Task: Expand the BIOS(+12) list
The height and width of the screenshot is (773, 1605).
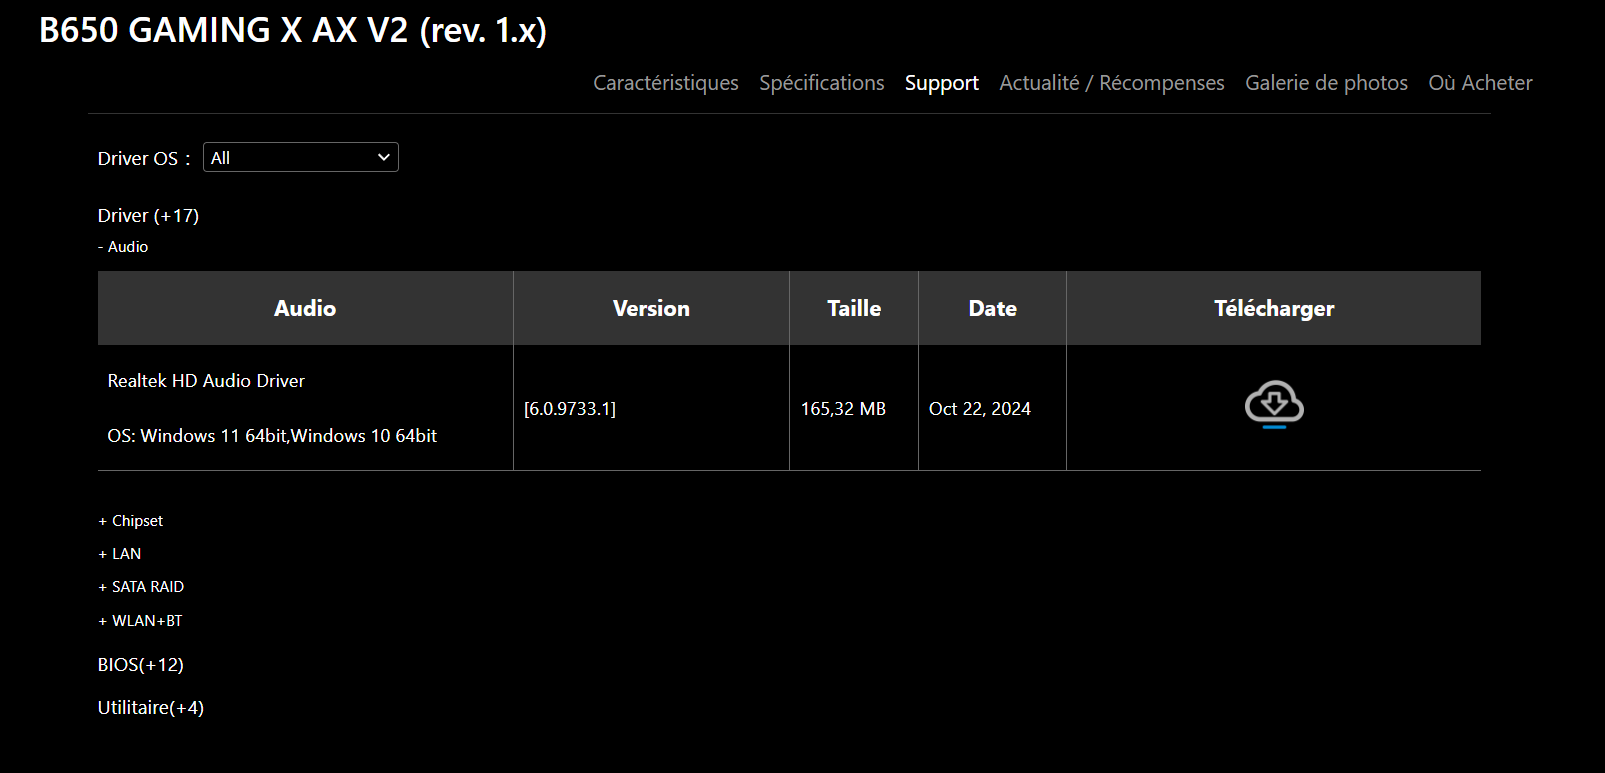Action: (141, 665)
